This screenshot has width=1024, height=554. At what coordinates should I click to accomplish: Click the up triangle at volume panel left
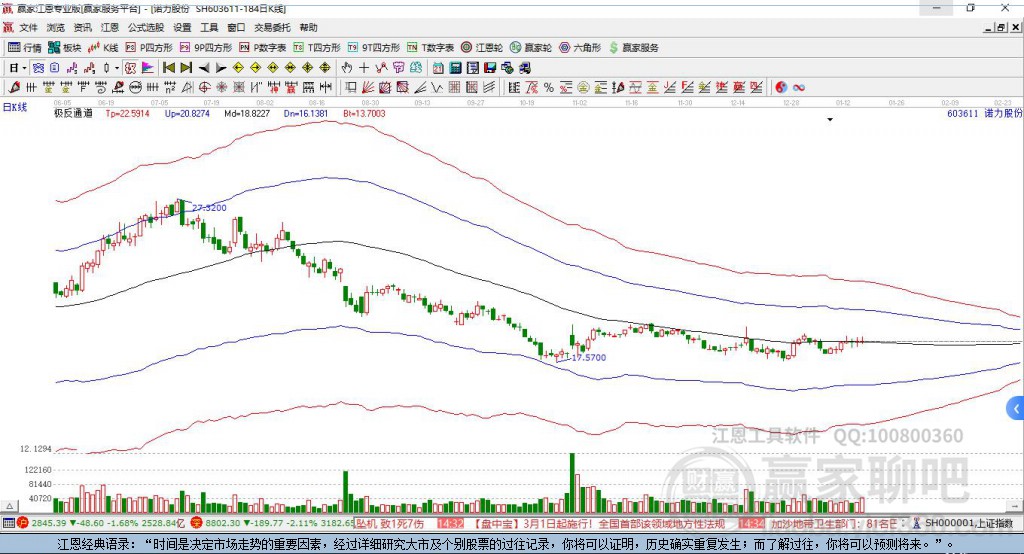point(10,506)
